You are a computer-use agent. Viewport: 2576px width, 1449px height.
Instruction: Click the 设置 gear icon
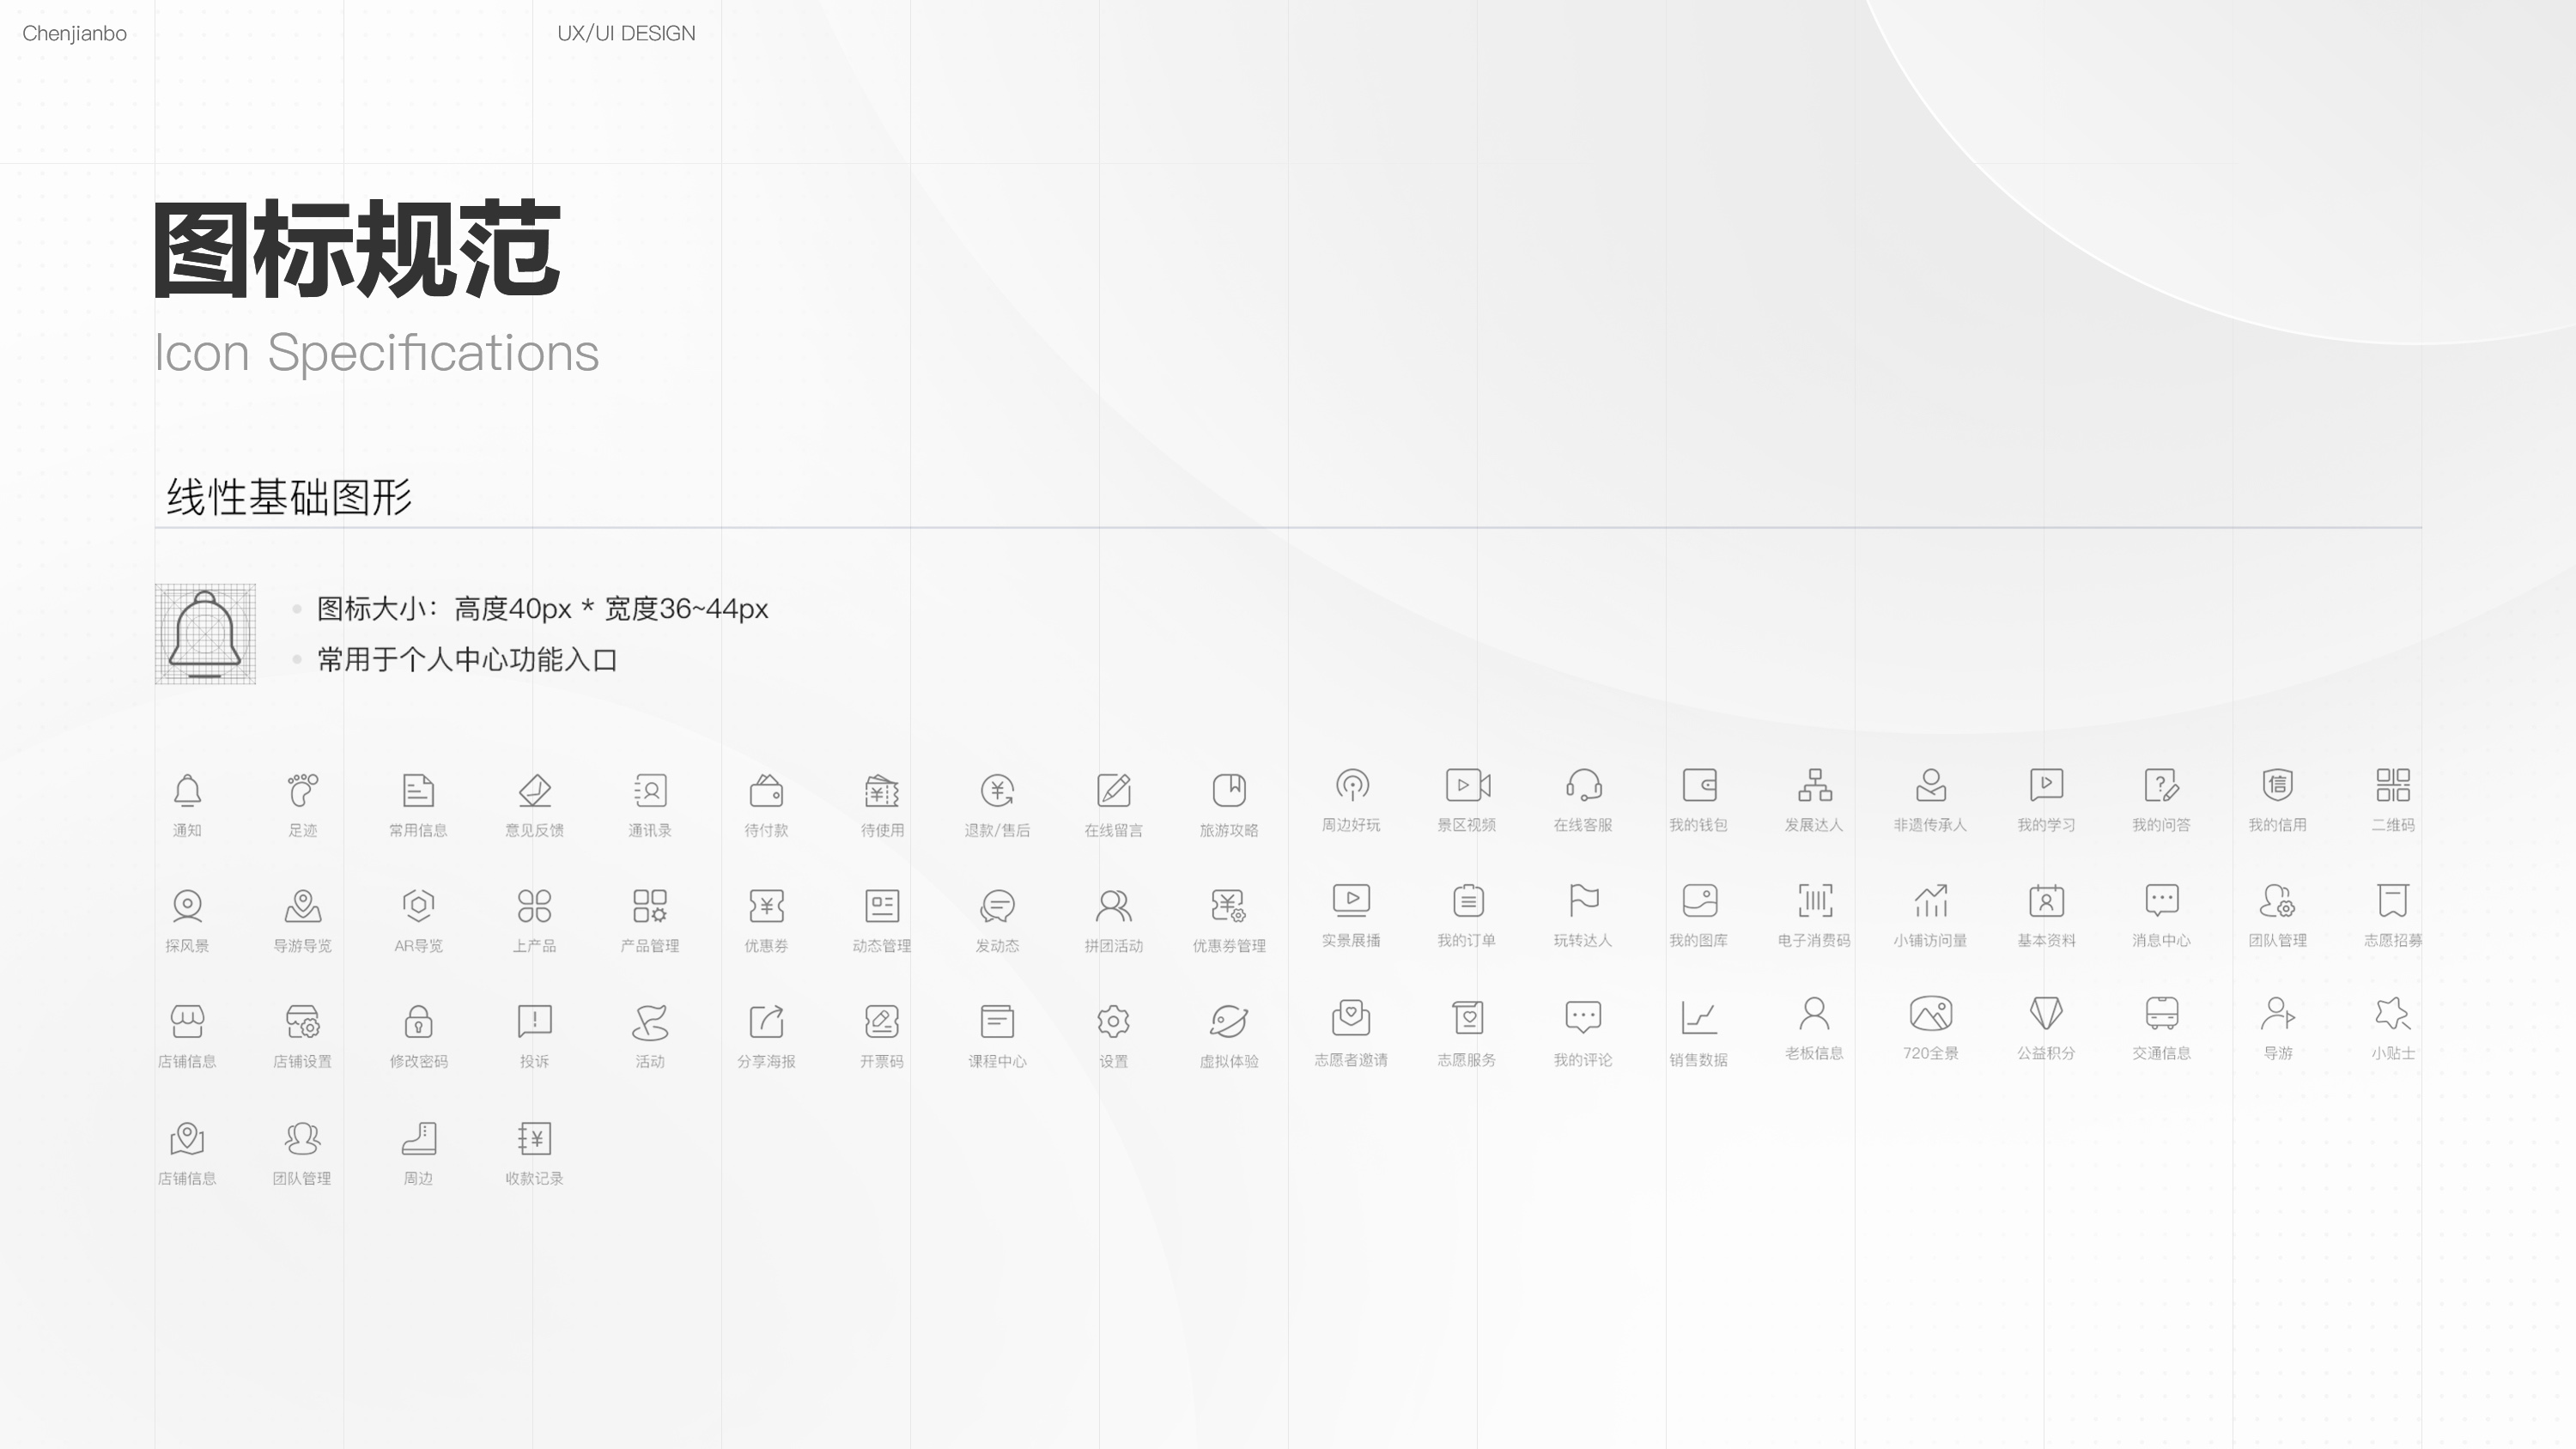(x=1113, y=1021)
